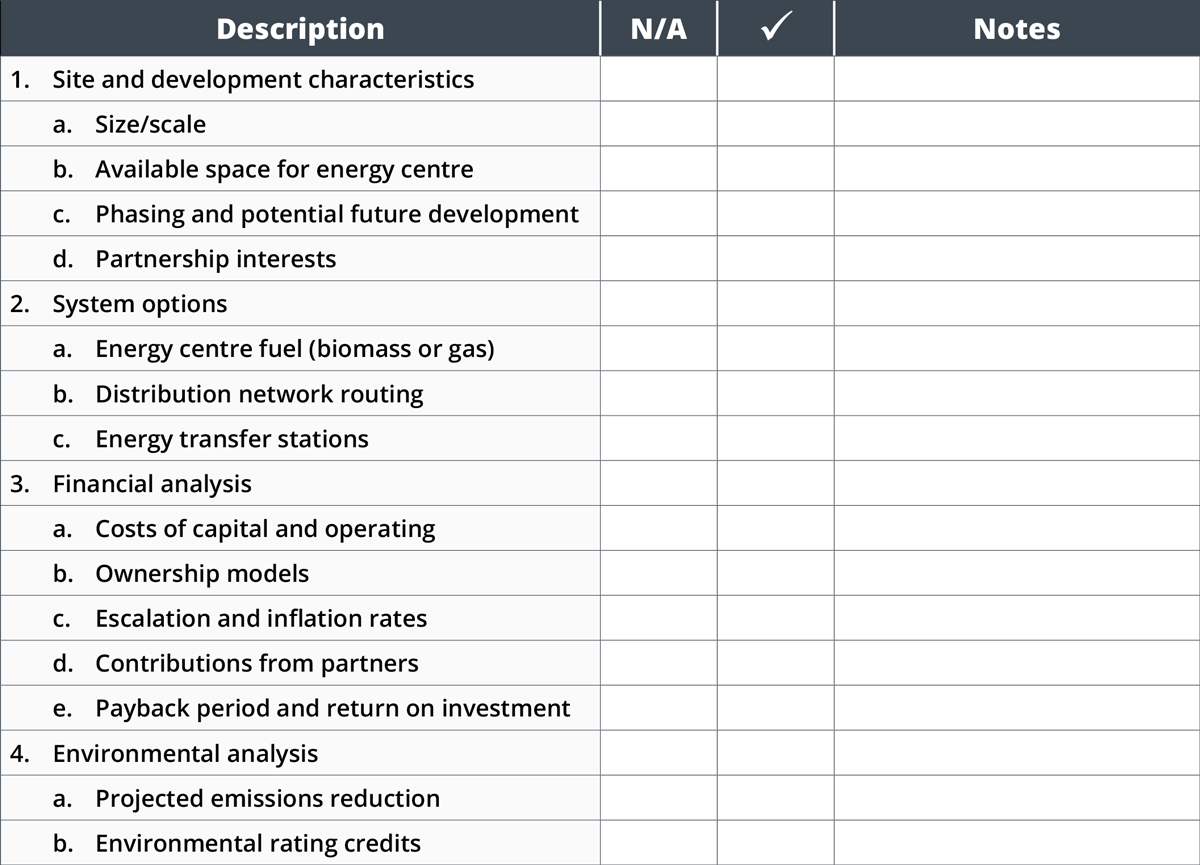
Task: Select the '3. Financial analysis' heading row
Action: pyautogui.click(x=600, y=483)
